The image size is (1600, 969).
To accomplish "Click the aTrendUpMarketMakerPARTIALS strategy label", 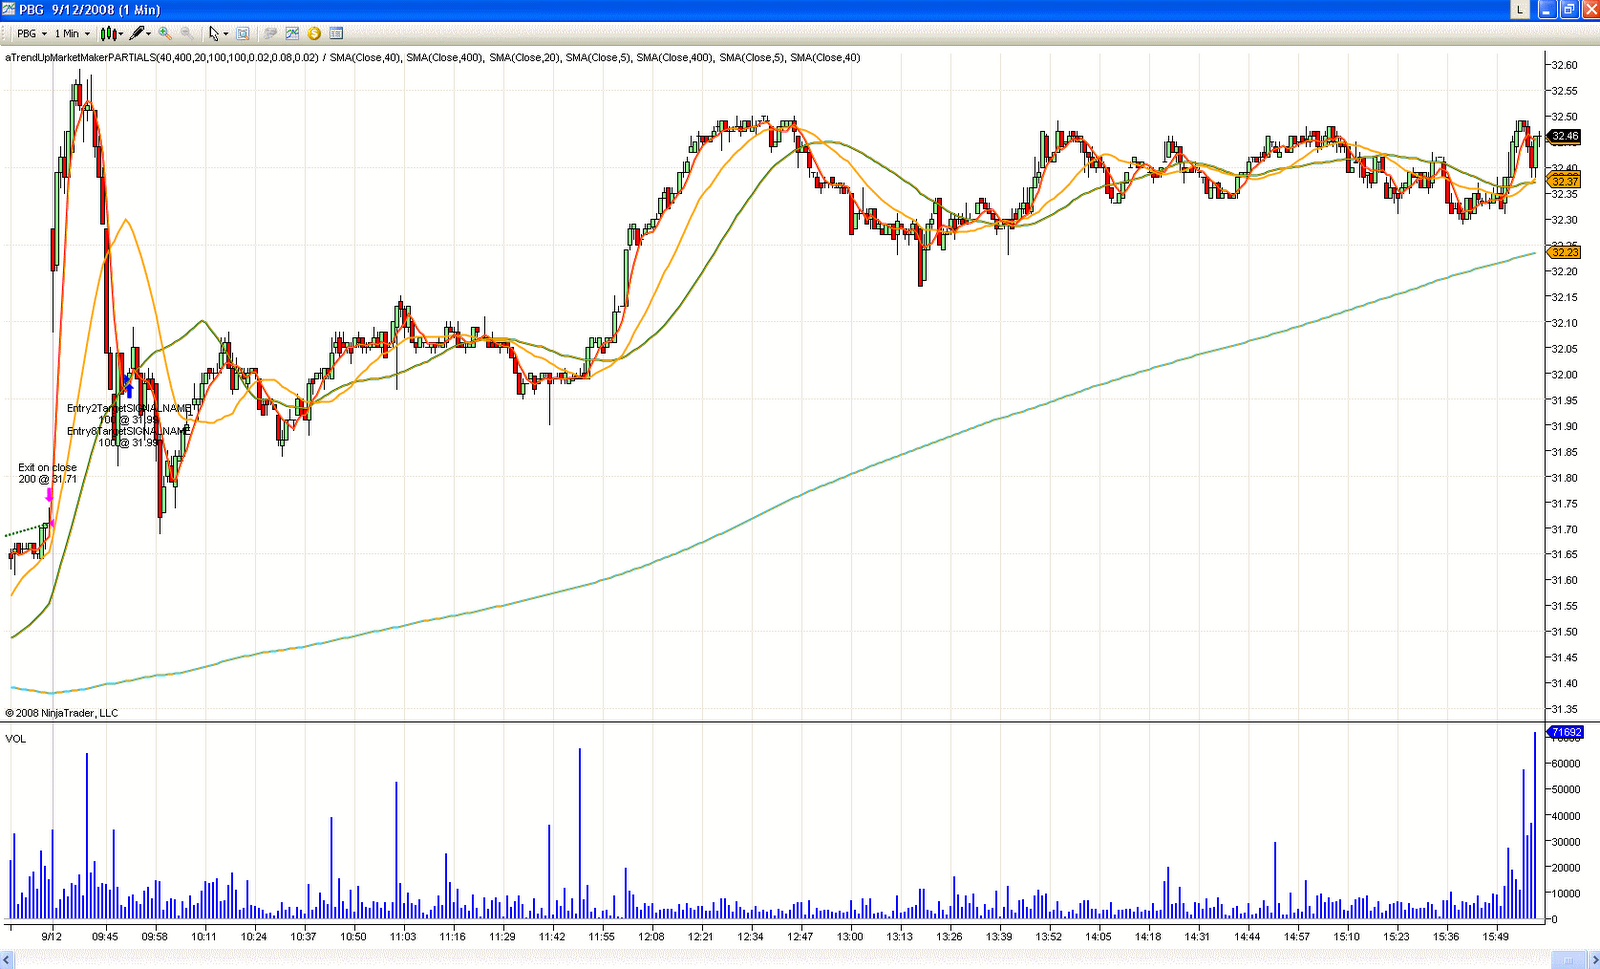I will tap(162, 57).
